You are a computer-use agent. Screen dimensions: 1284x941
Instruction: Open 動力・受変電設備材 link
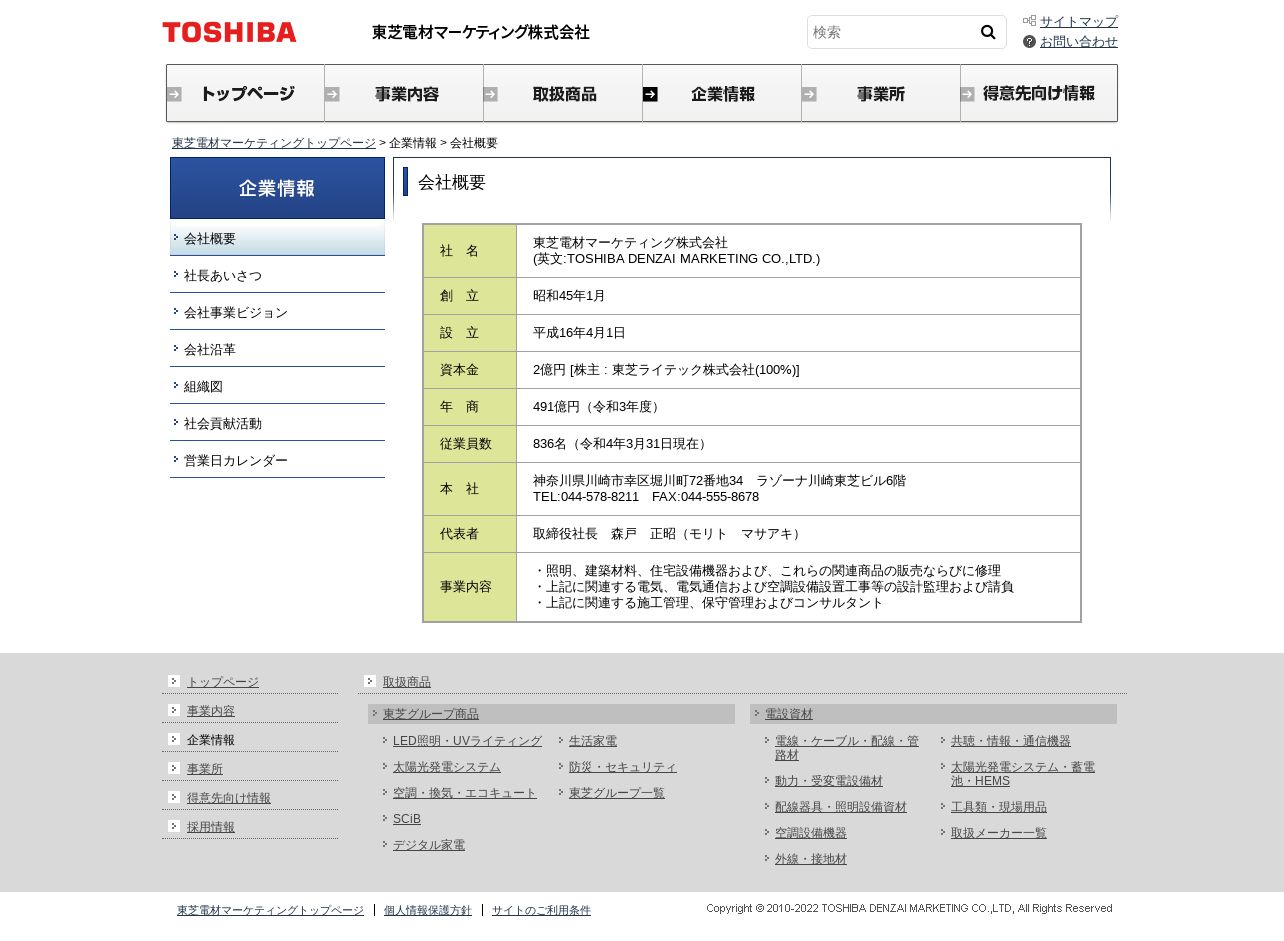point(829,781)
